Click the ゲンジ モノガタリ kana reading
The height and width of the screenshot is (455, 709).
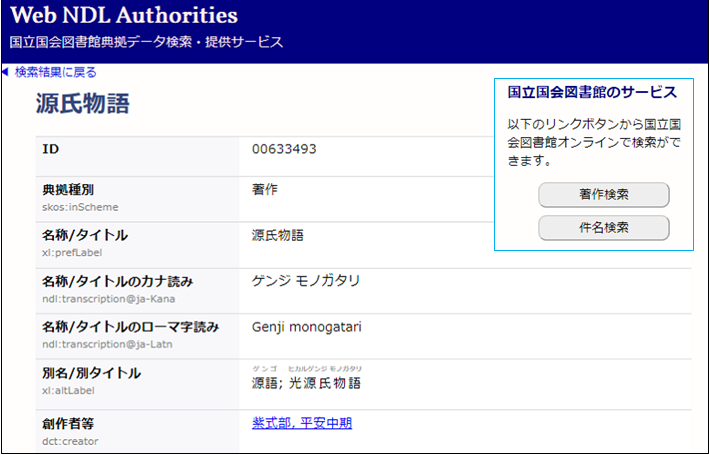[306, 281]
